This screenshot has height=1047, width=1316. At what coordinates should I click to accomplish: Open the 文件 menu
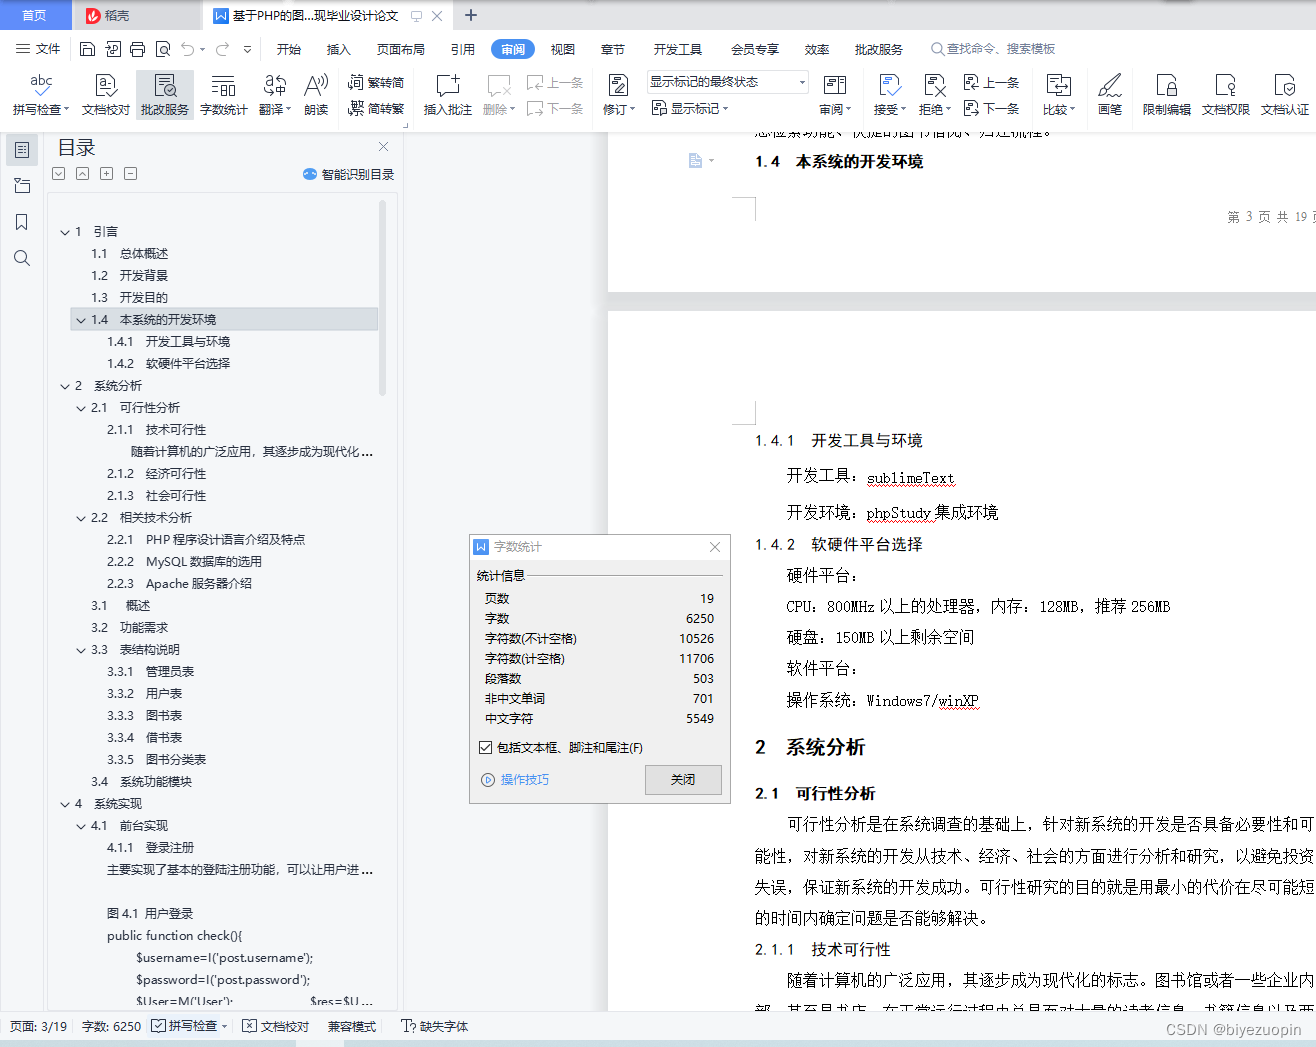tap(38, 49)
